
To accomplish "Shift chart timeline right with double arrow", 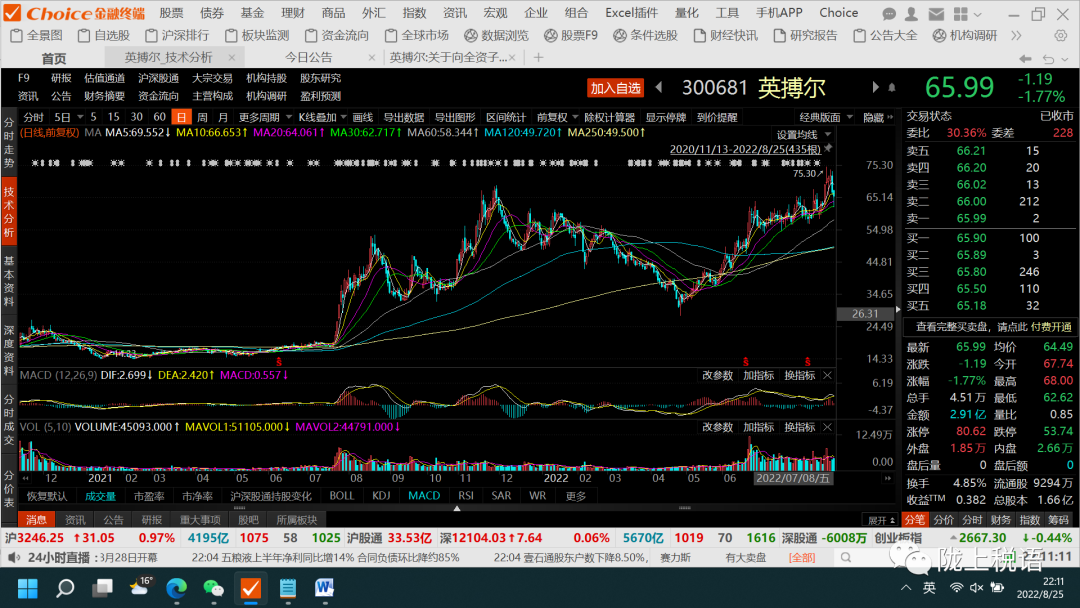I will pos(888,478).
